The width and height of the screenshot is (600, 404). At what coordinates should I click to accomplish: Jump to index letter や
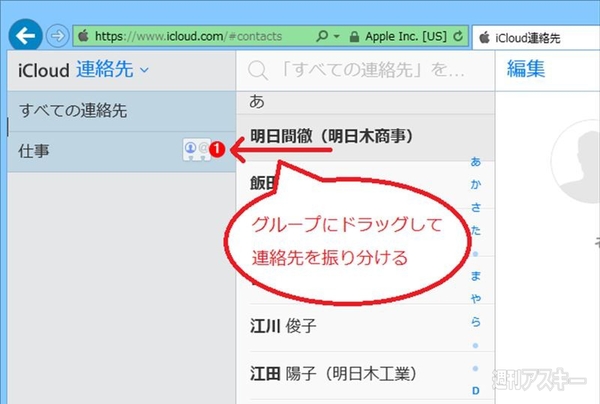(x=476, y=299)
